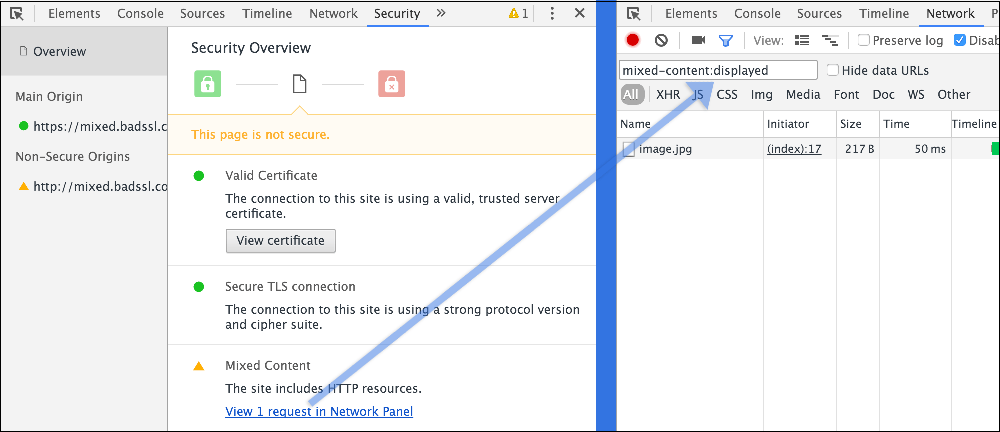Viewport: 1000px width, 432px height.
Task: Click the green secure lock icon
Action: (207, 84)
